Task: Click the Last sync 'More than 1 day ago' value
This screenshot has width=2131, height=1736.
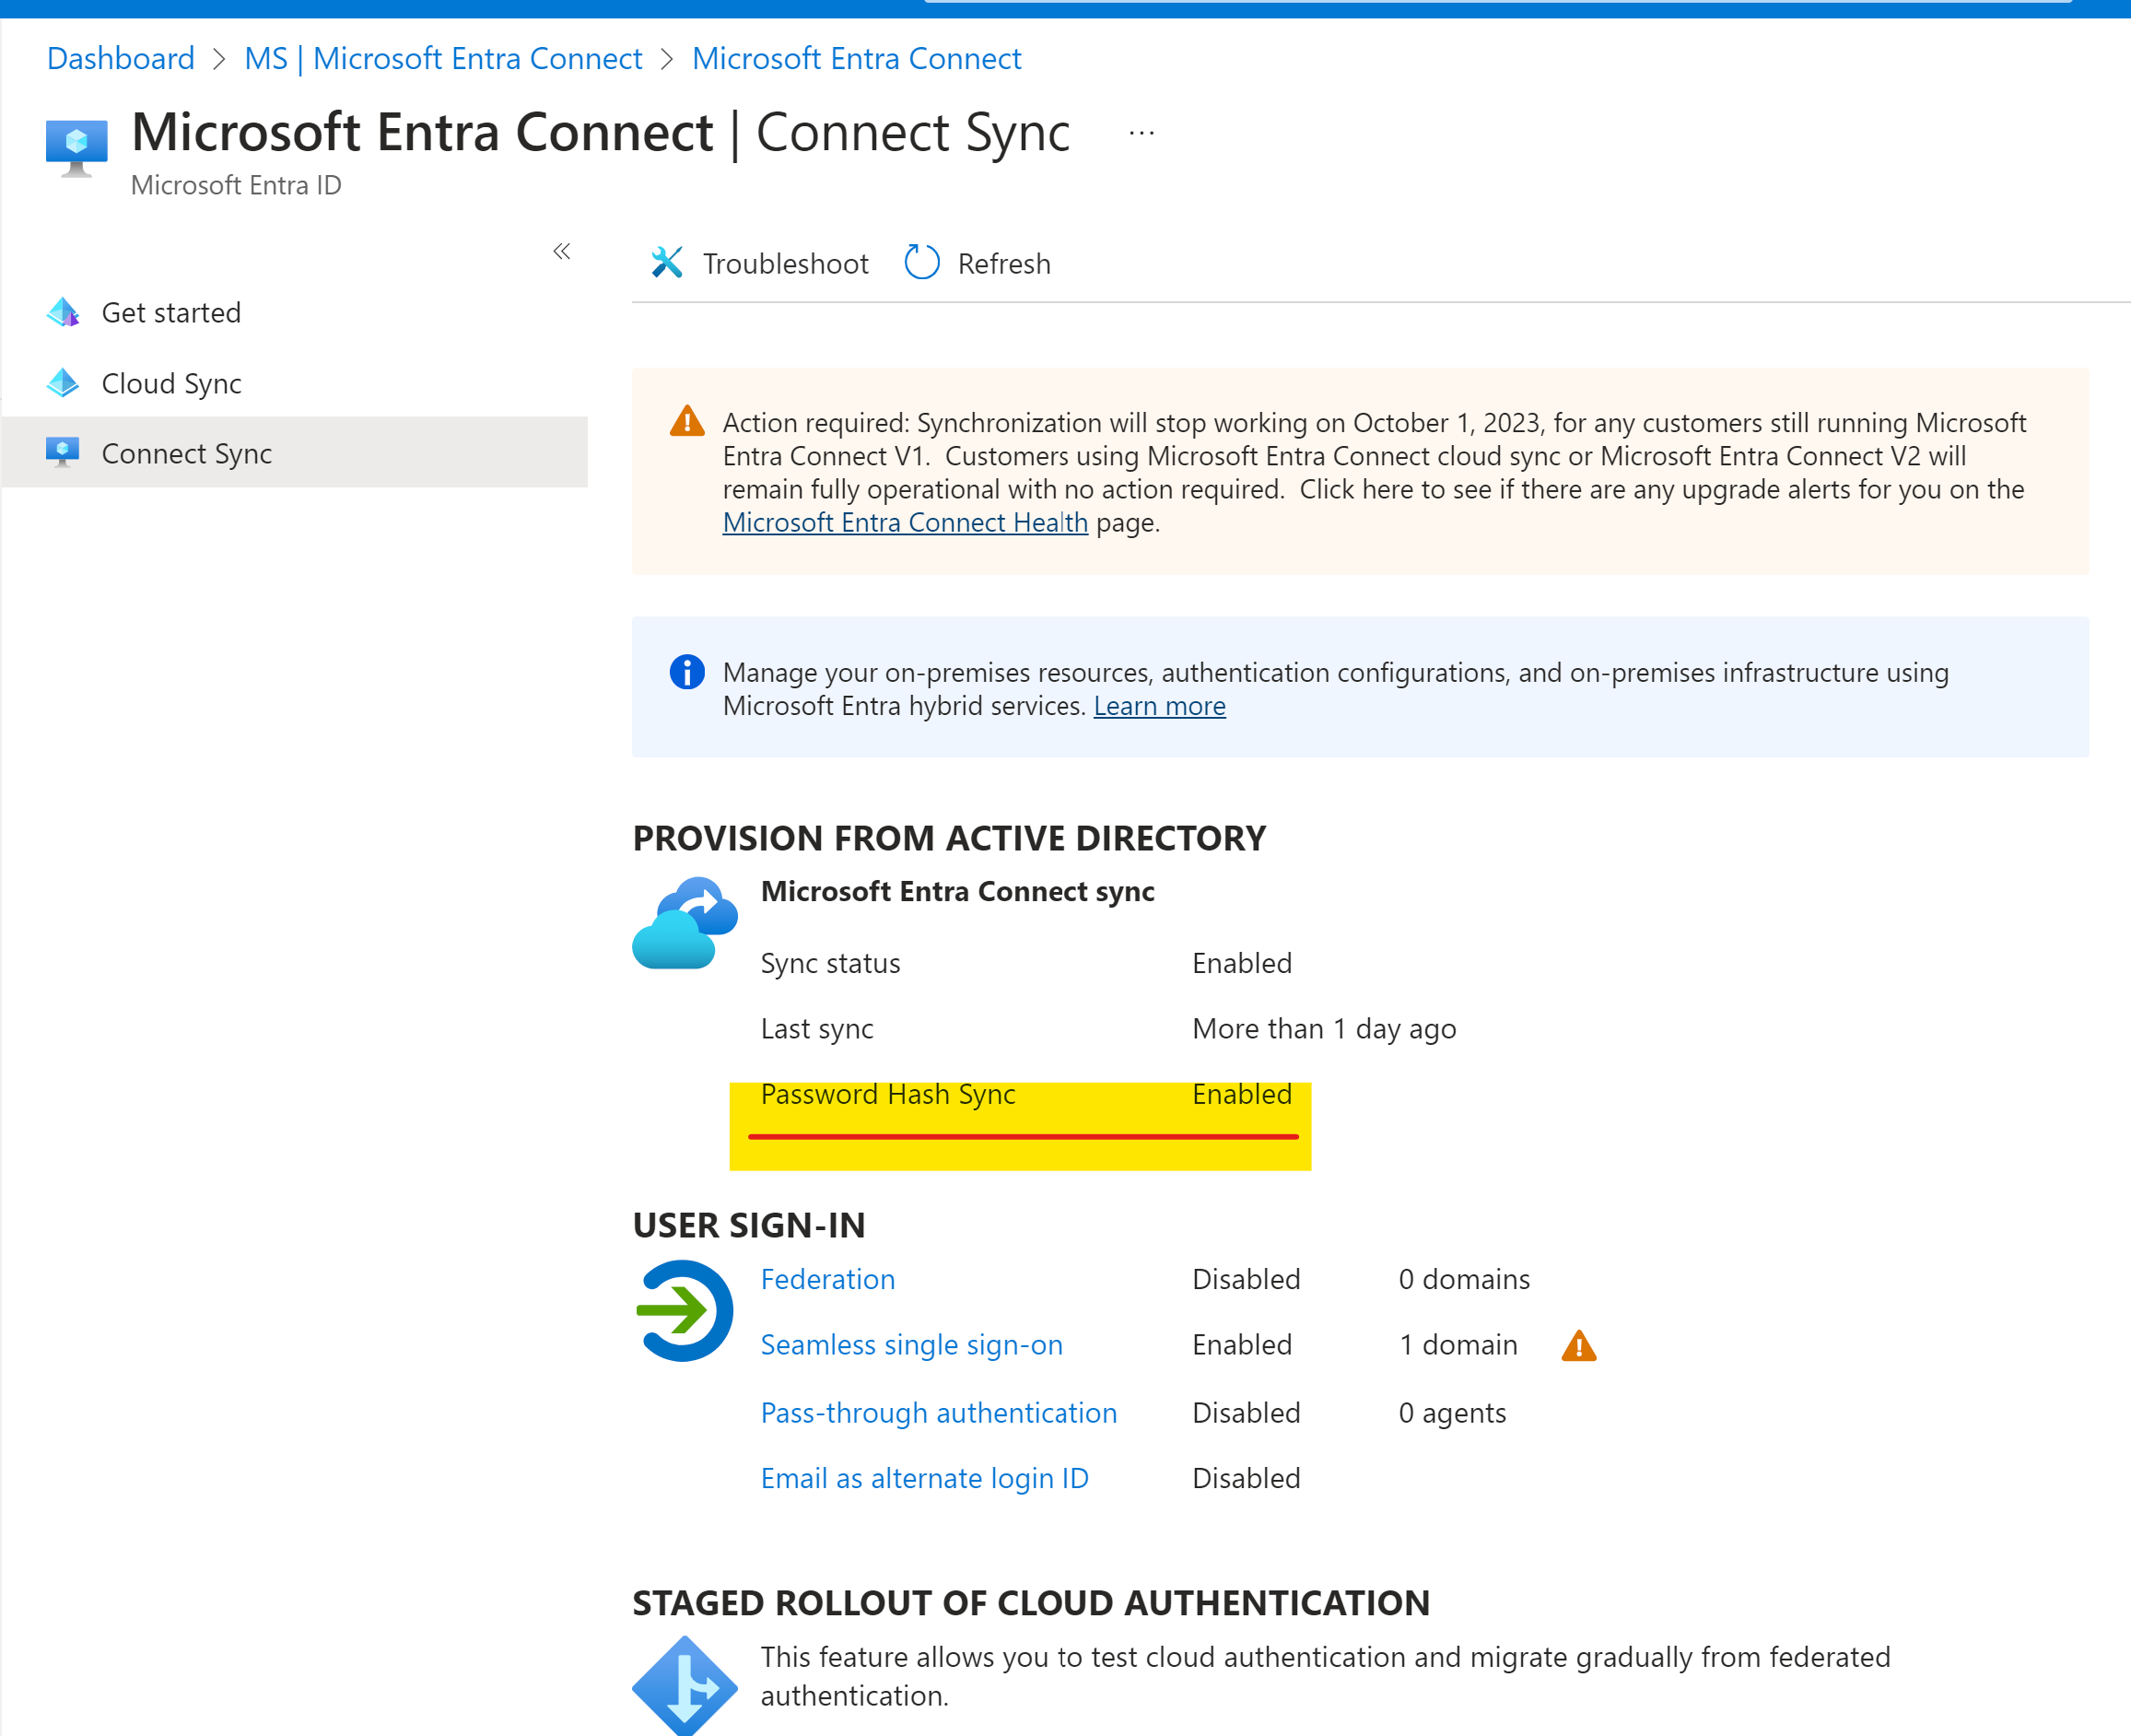Action: [x=1324, y=1029]
